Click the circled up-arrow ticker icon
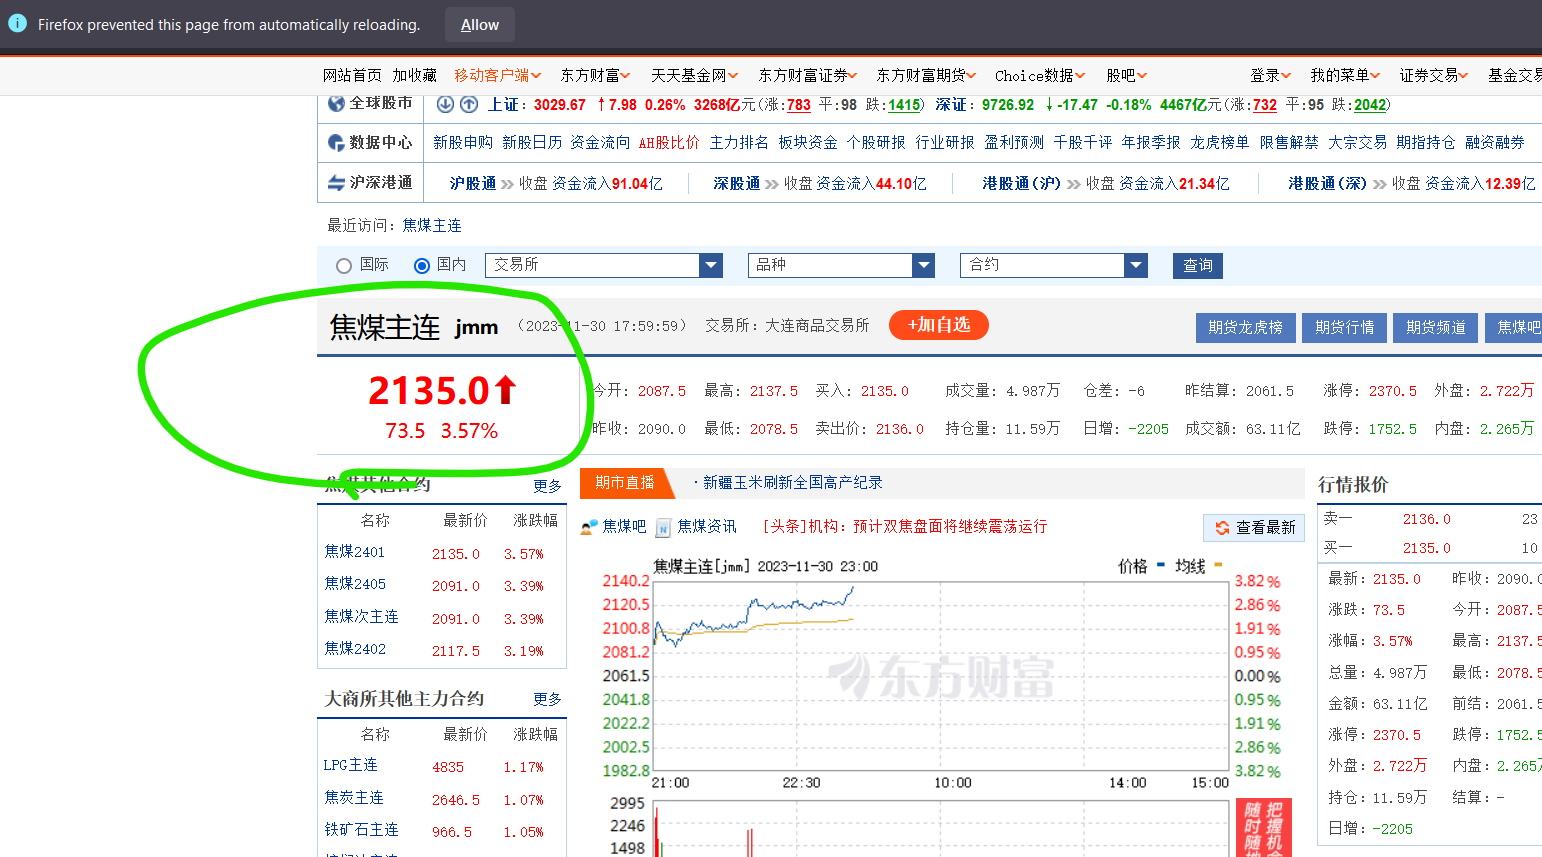The image size is (1542, 857). (x=469, y=104)
